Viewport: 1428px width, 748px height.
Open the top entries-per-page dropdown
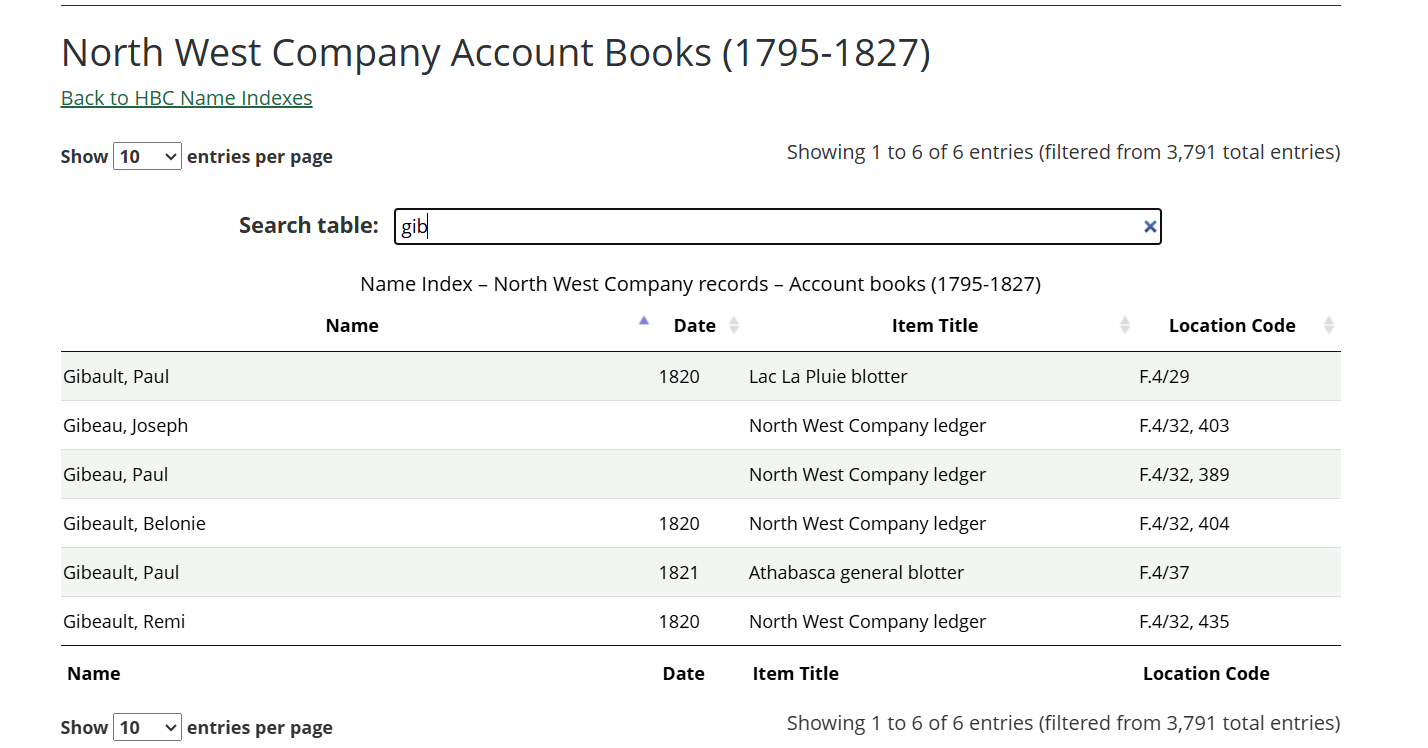pos(147,156)
